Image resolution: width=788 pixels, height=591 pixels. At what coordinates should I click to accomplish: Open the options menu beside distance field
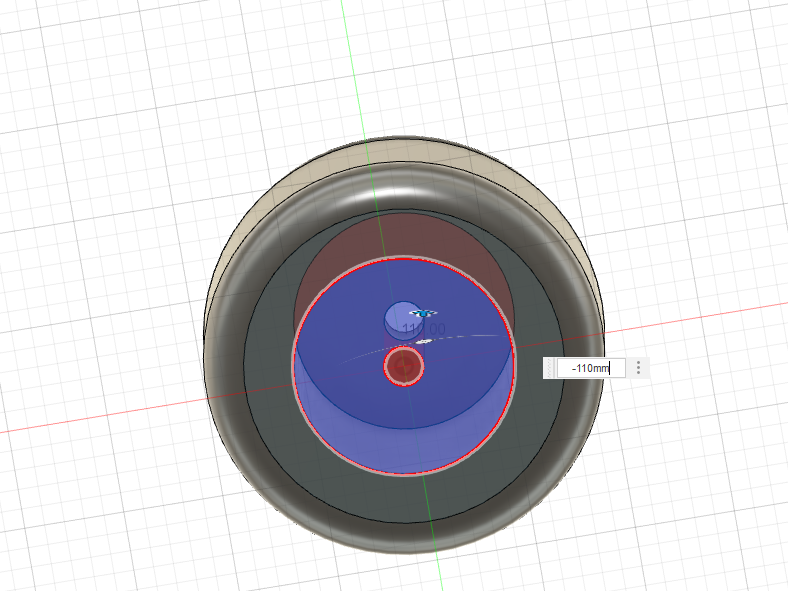point(638,368)
